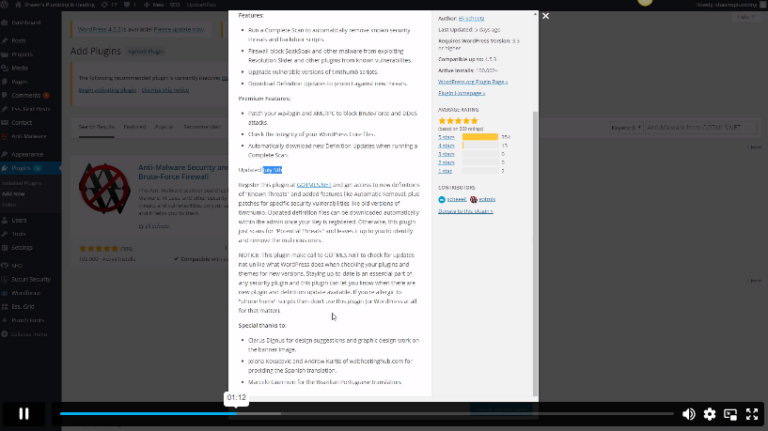Enable picture-in-picture mode icon
This screenshot has width=768, height=431.
[x=730, y=414]
